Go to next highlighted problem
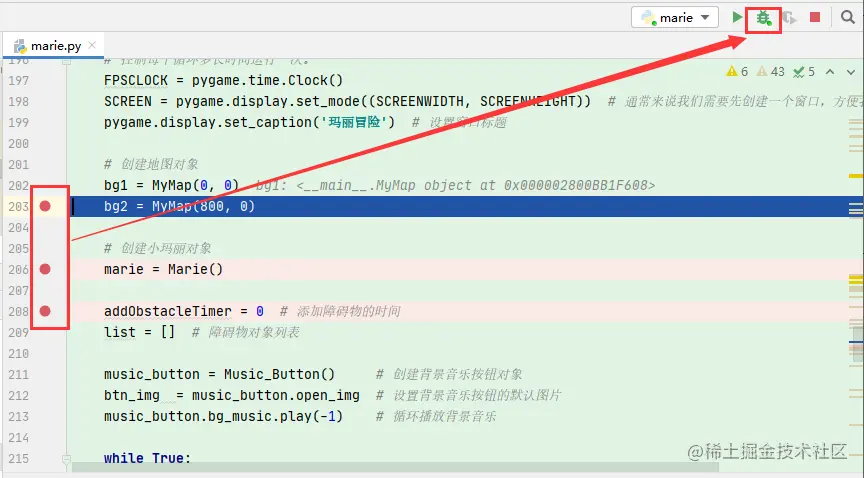Image resolution: width=864 pixels, height=478 pixels. (x=850, y=72)
